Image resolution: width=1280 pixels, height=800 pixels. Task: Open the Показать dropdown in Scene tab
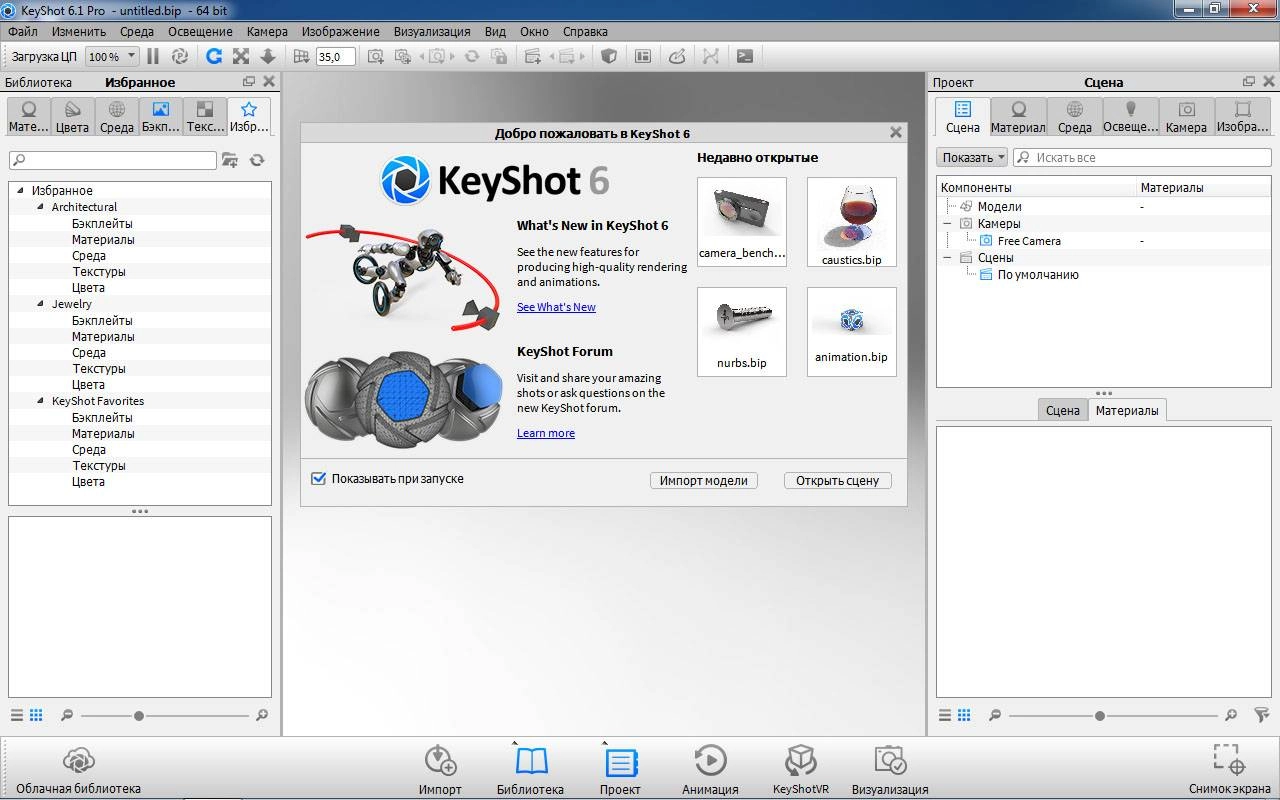pos(972,157)
